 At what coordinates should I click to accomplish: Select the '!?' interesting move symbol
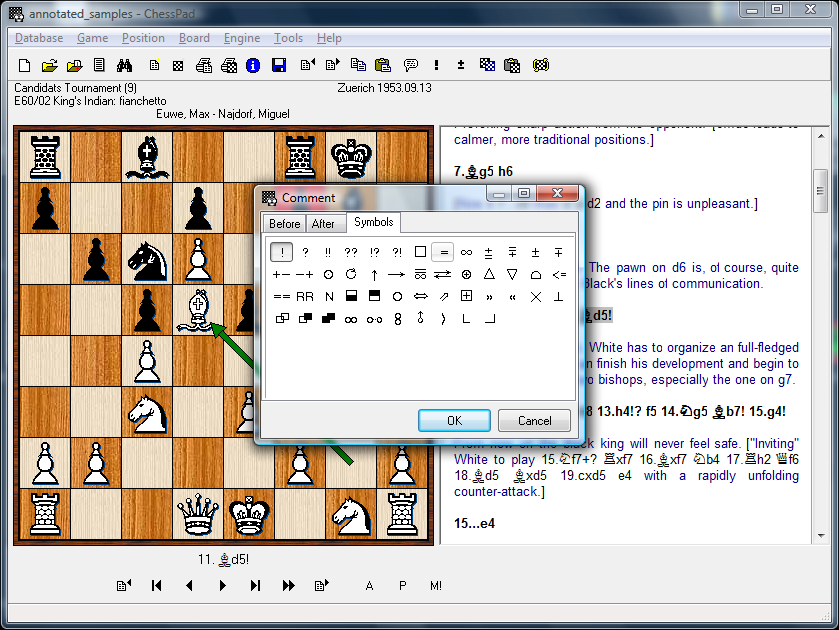coord(374,252)
